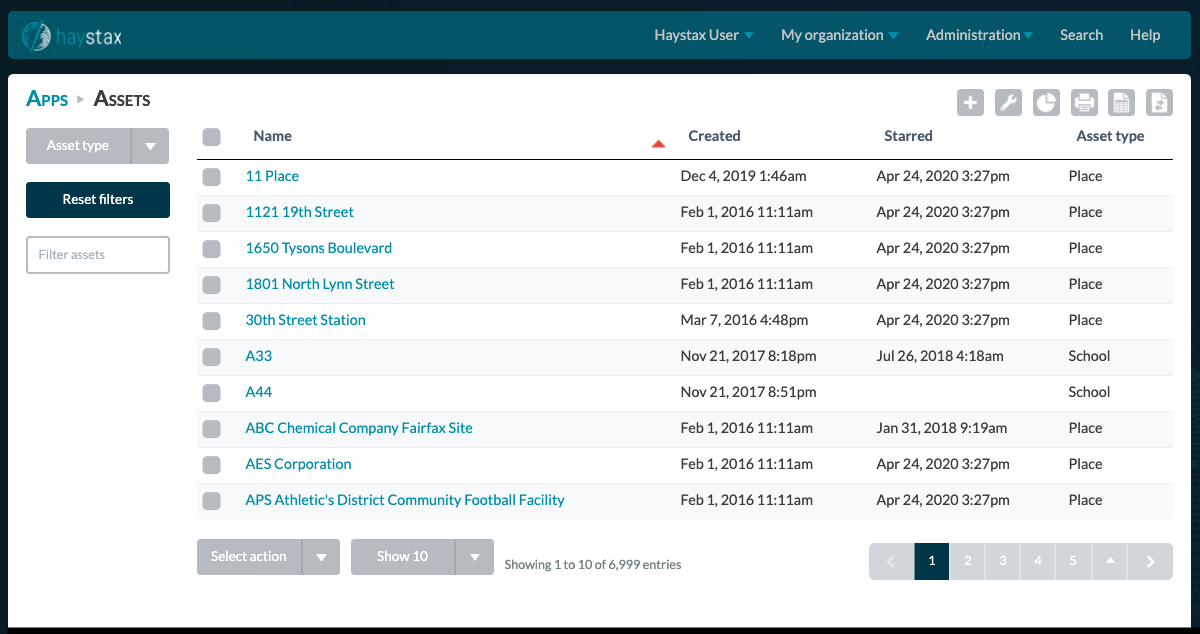Open the A44 asset link
Viewport: 1200px width, 634px height.
(259, 392)
